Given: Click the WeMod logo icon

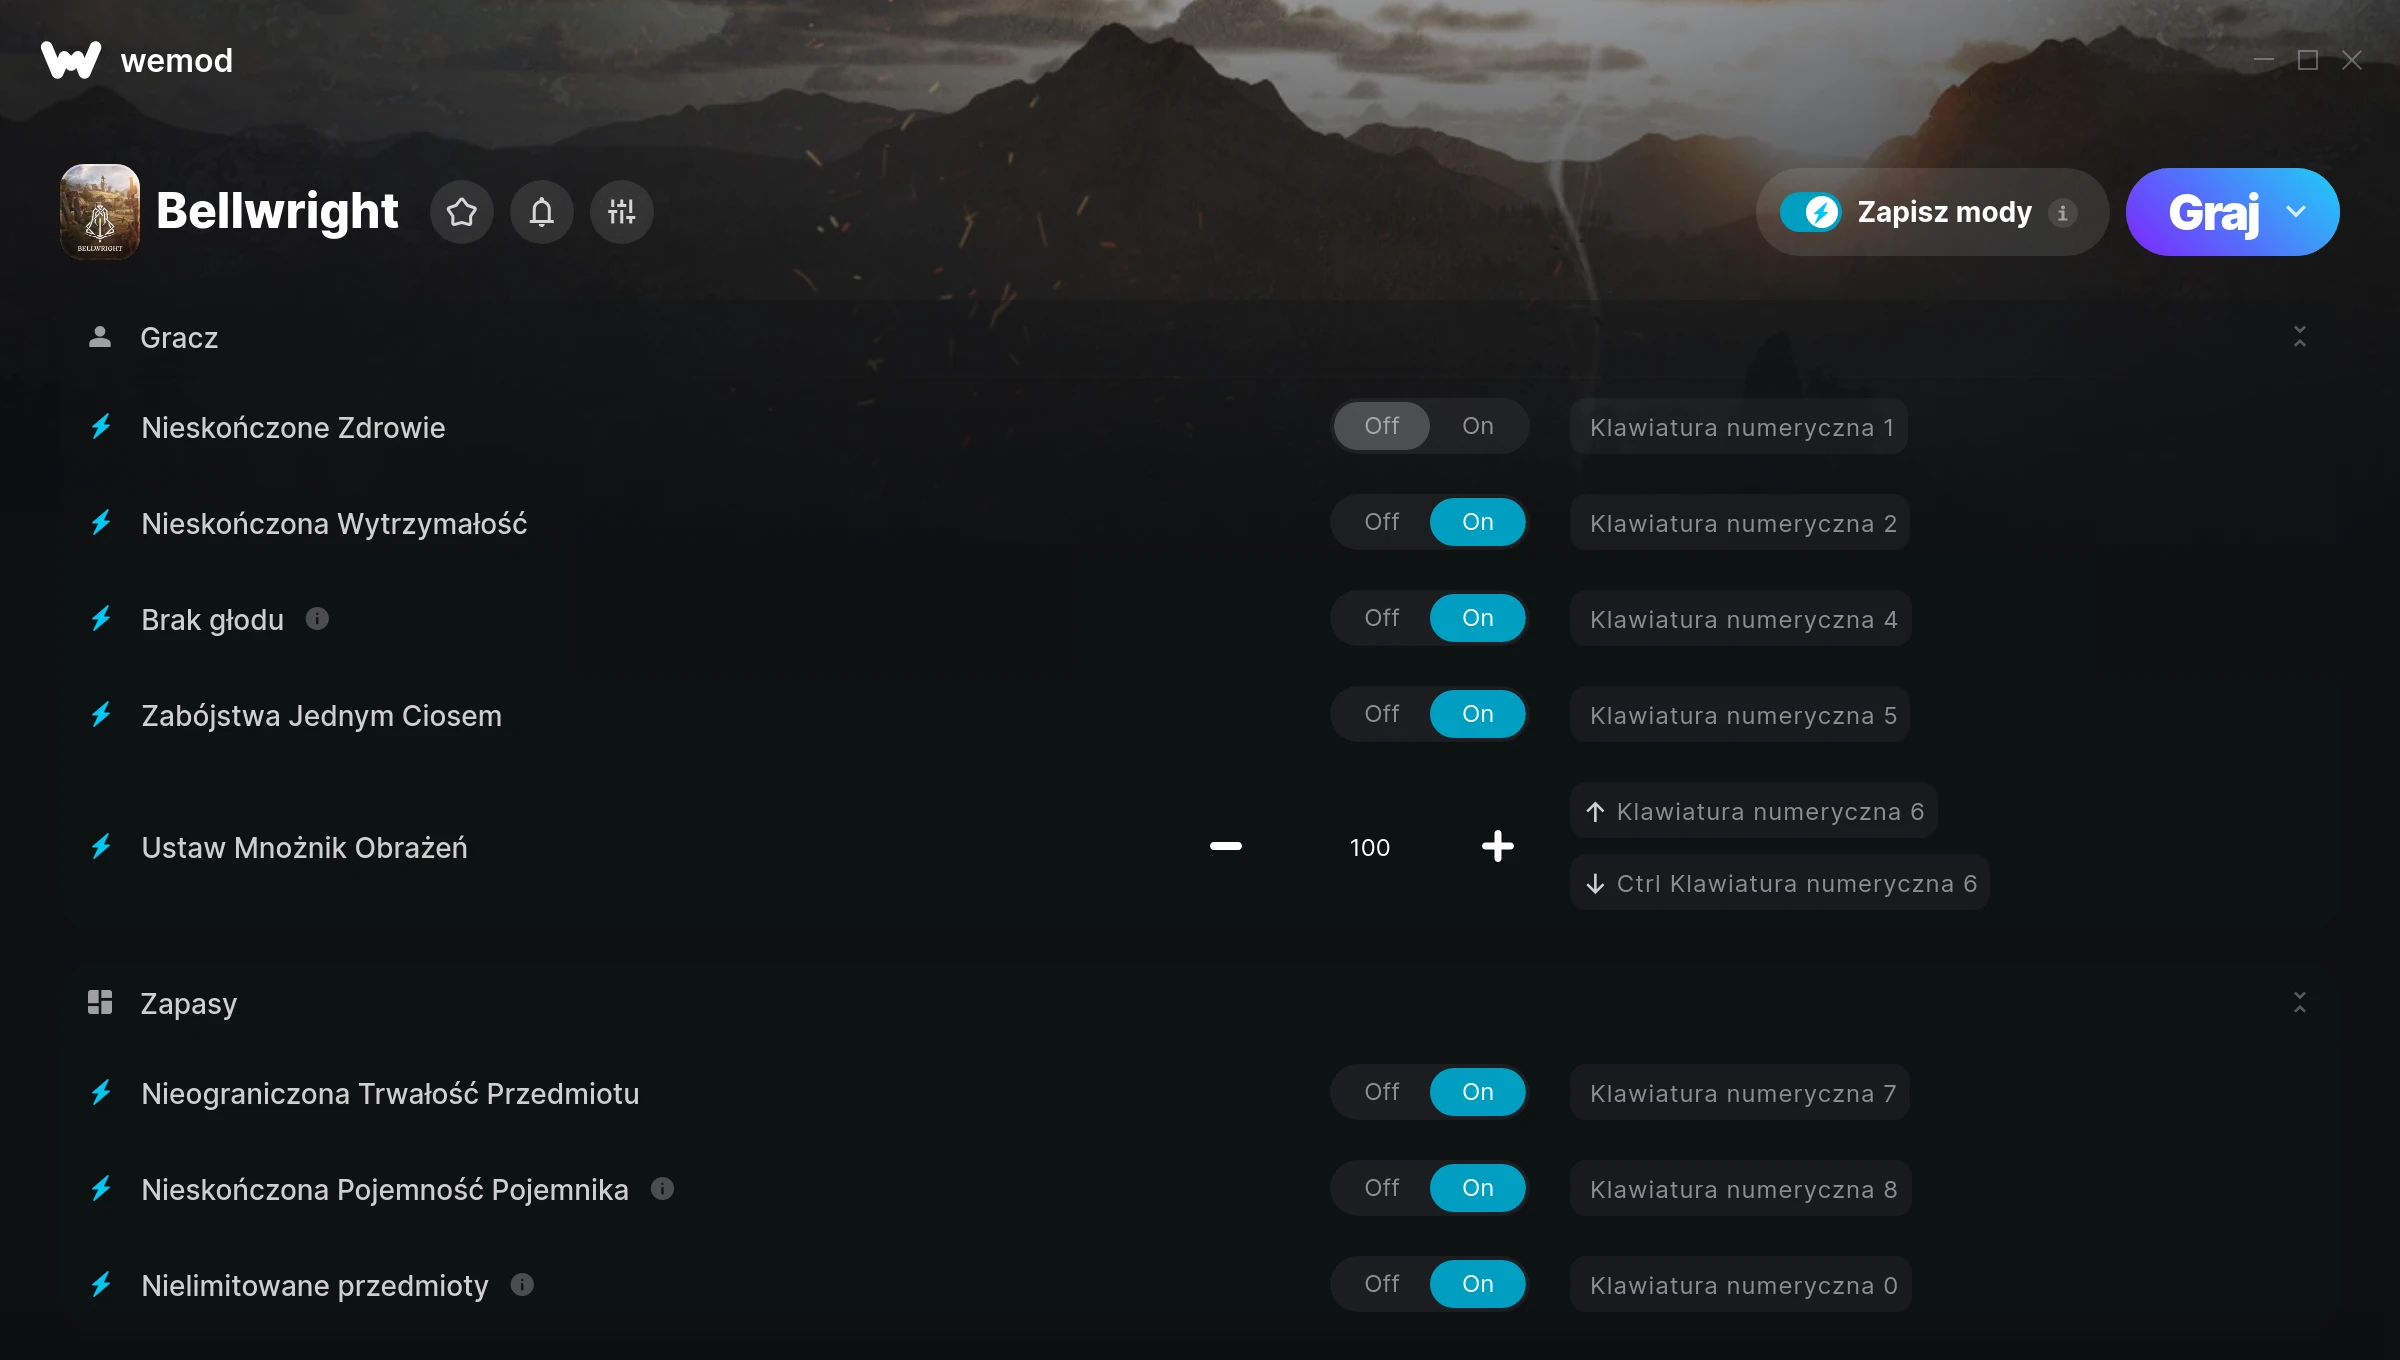Looking at the screenshot, I should point(71,60).
